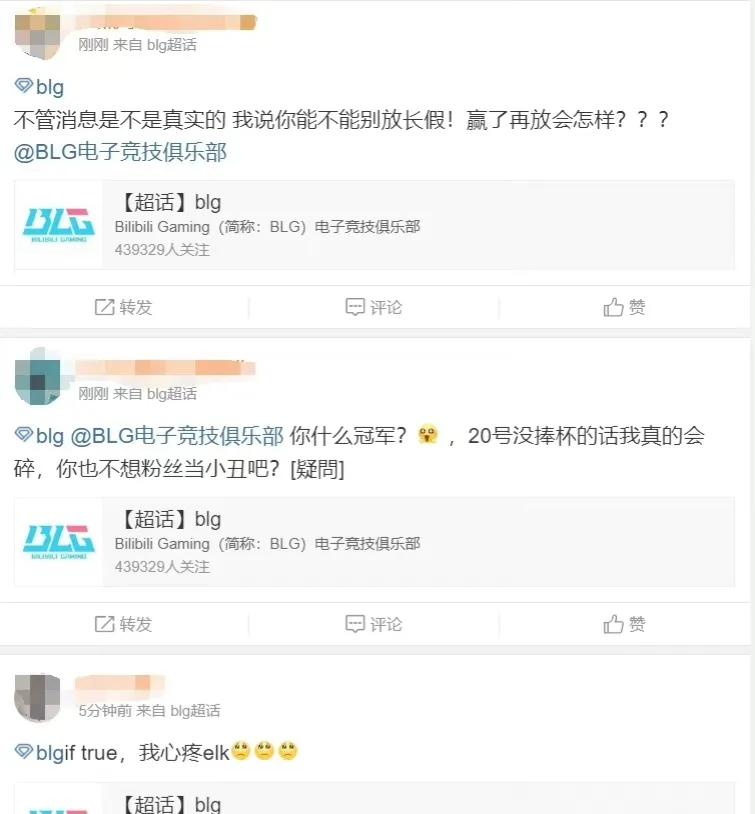The image size is (755, 814).
Task: Open the third post's author avatar
Action: (37, 698)
